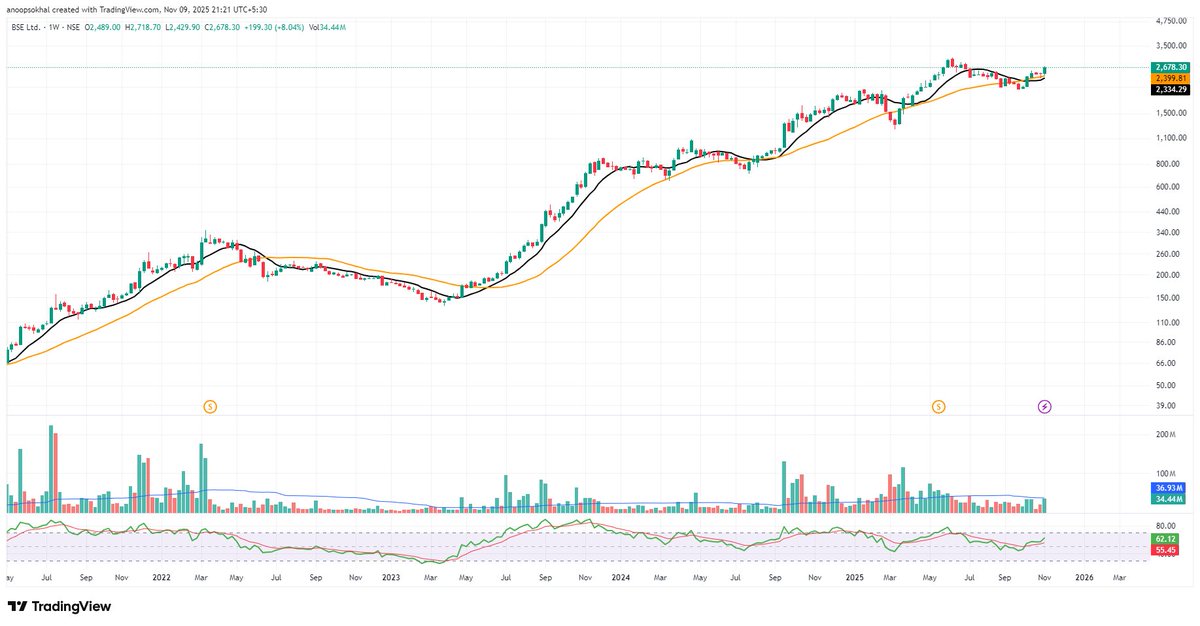Image resolution: width=1200 pixels, height=626 pixels.
Task: Click the blue 36.93M volume average label
Action: click(x=1170, y=486)
